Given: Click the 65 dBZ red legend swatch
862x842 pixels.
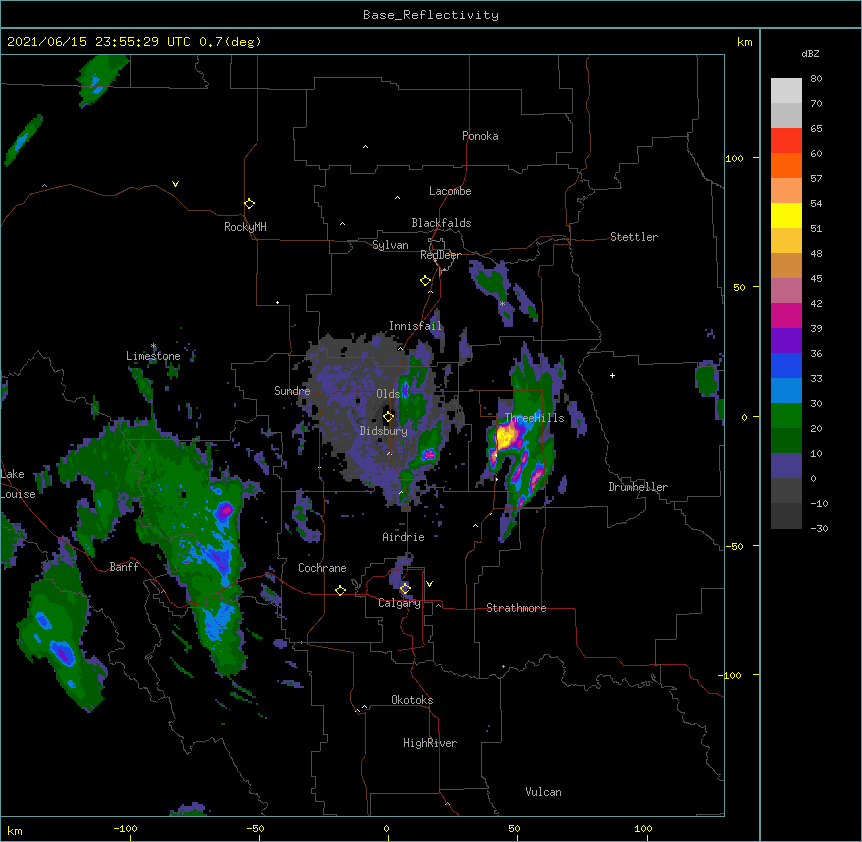Looking at the screenshot, I should click(786, 140).
